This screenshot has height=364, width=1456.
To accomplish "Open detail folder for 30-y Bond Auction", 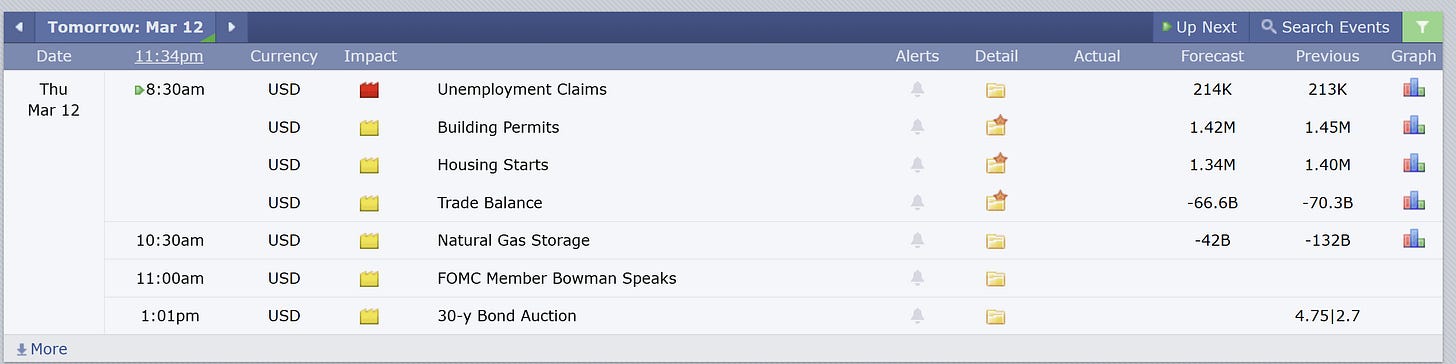I will (x=995, y=316).
